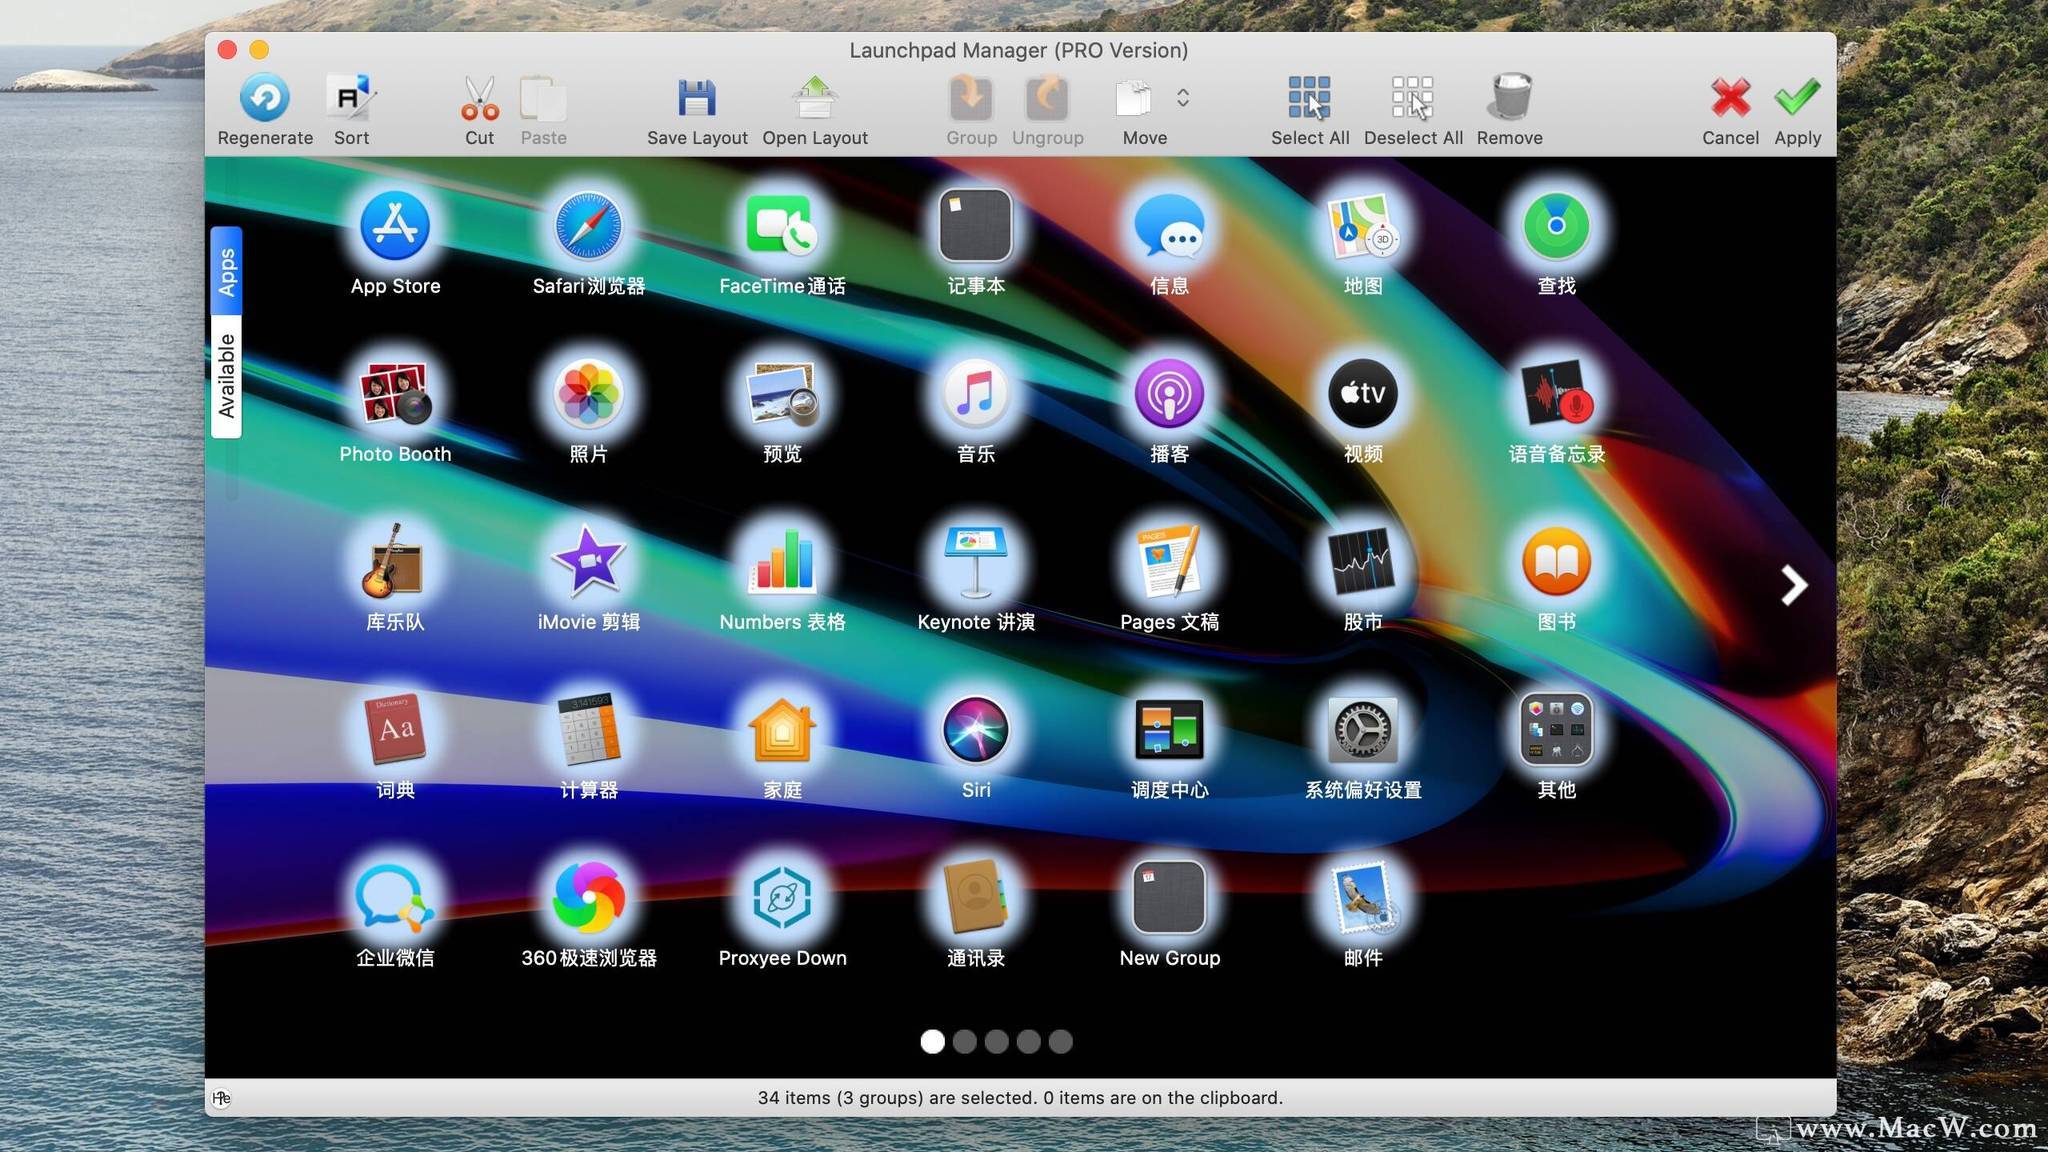Select the Siri icon
The image size is (2048, 1152).
pos(975,730)
